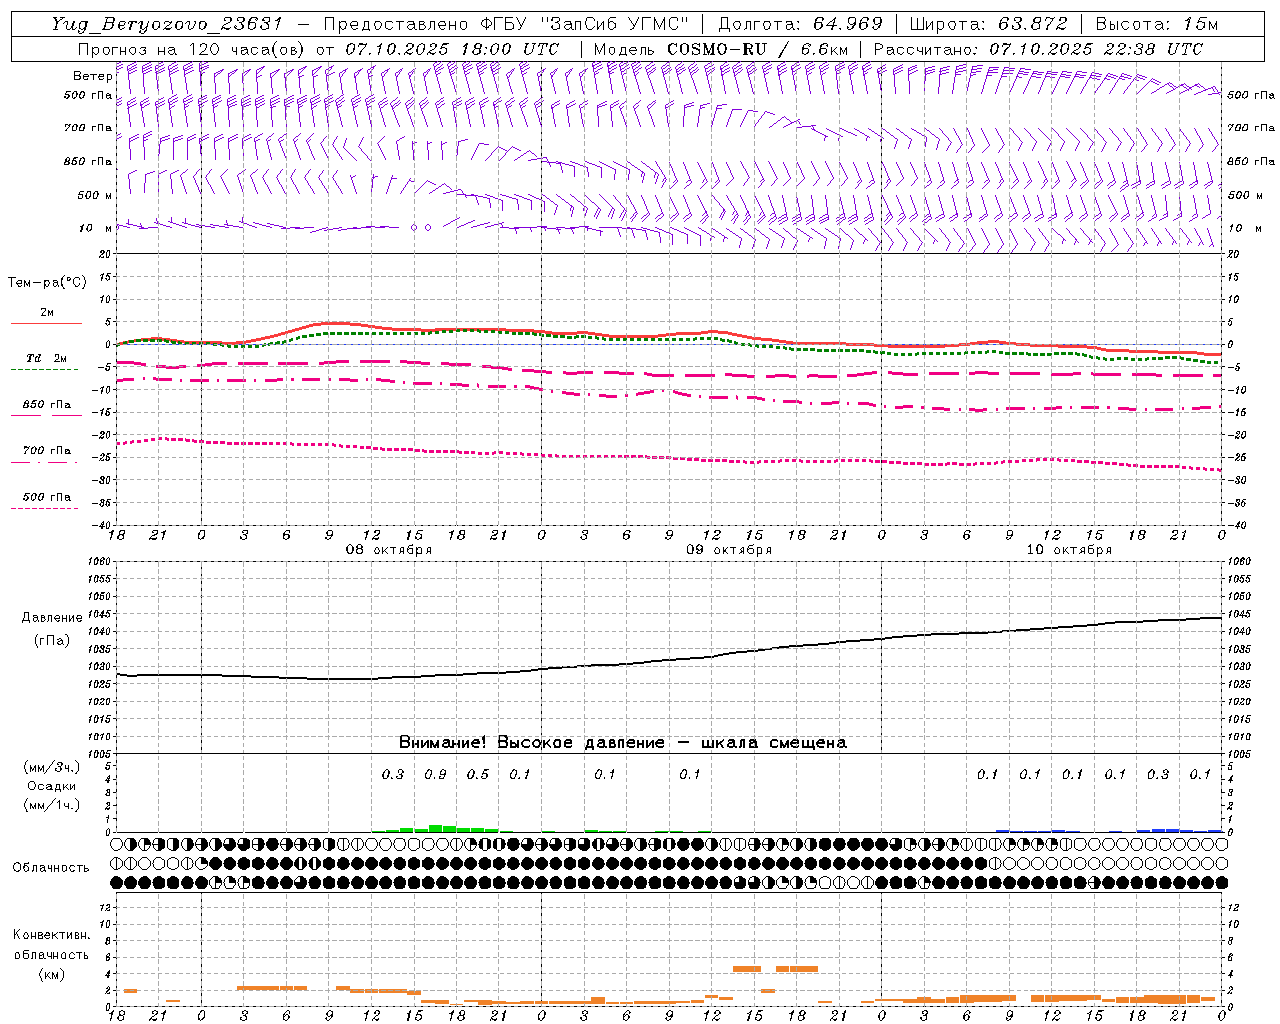Click the '08 октября' date label
The image size is (1280, 1024).
click(x=389, y=550)
